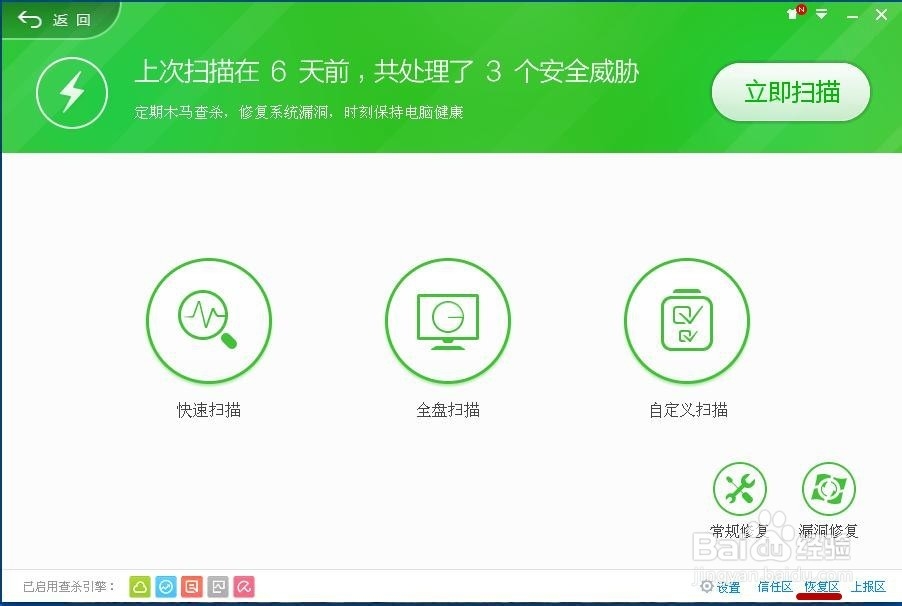902x606 pixels.
Task: Click the gray engine icon
Action: [x=218, y=587]
